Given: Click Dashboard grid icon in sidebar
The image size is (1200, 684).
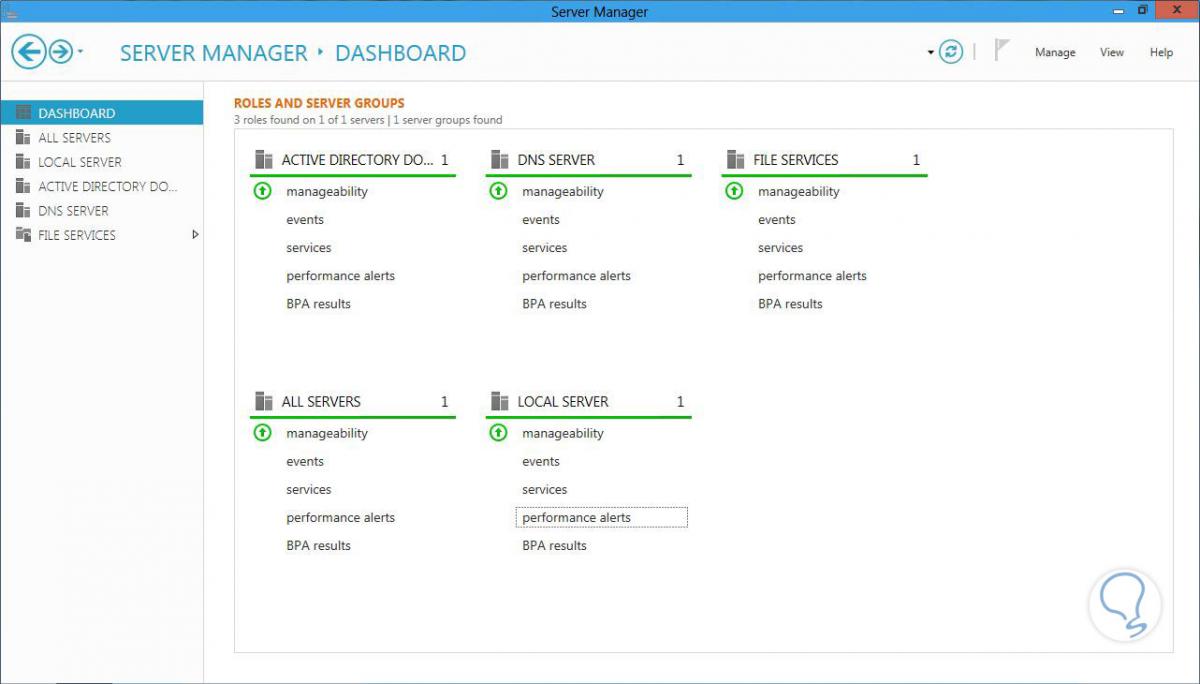Looking at the screenshot, I should coord(23,113).
